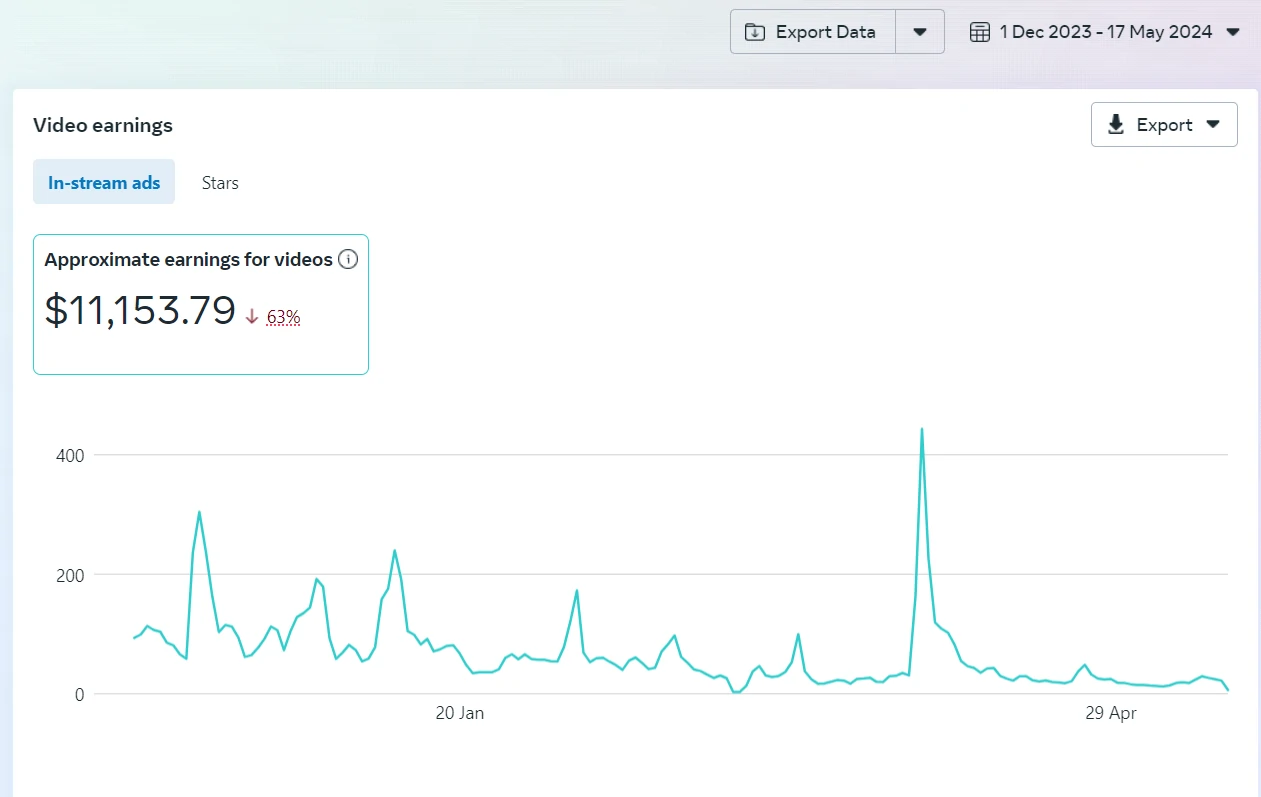
Task: Click the 20 Jan x-axis label
Action: point(460,713)
